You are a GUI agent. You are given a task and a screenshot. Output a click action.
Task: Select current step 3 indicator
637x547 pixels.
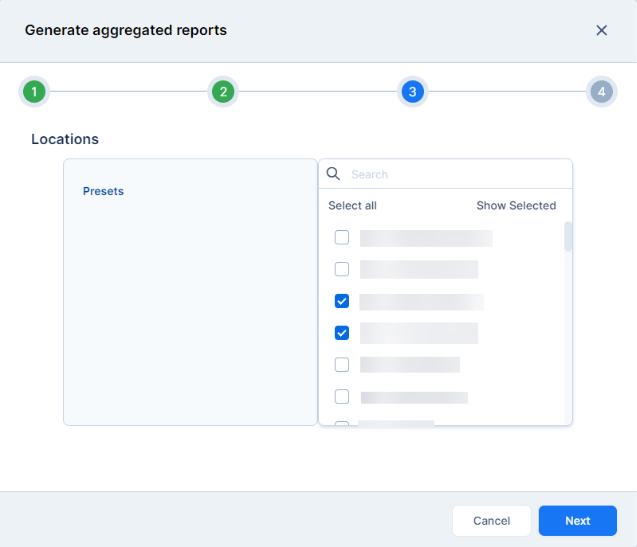pos(412,92)
